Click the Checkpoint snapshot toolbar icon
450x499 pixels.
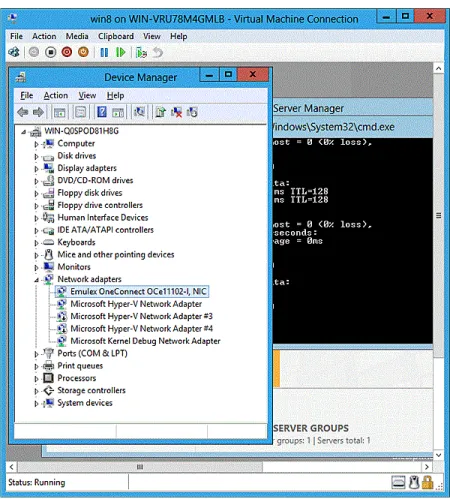click(x=141, y=53)
